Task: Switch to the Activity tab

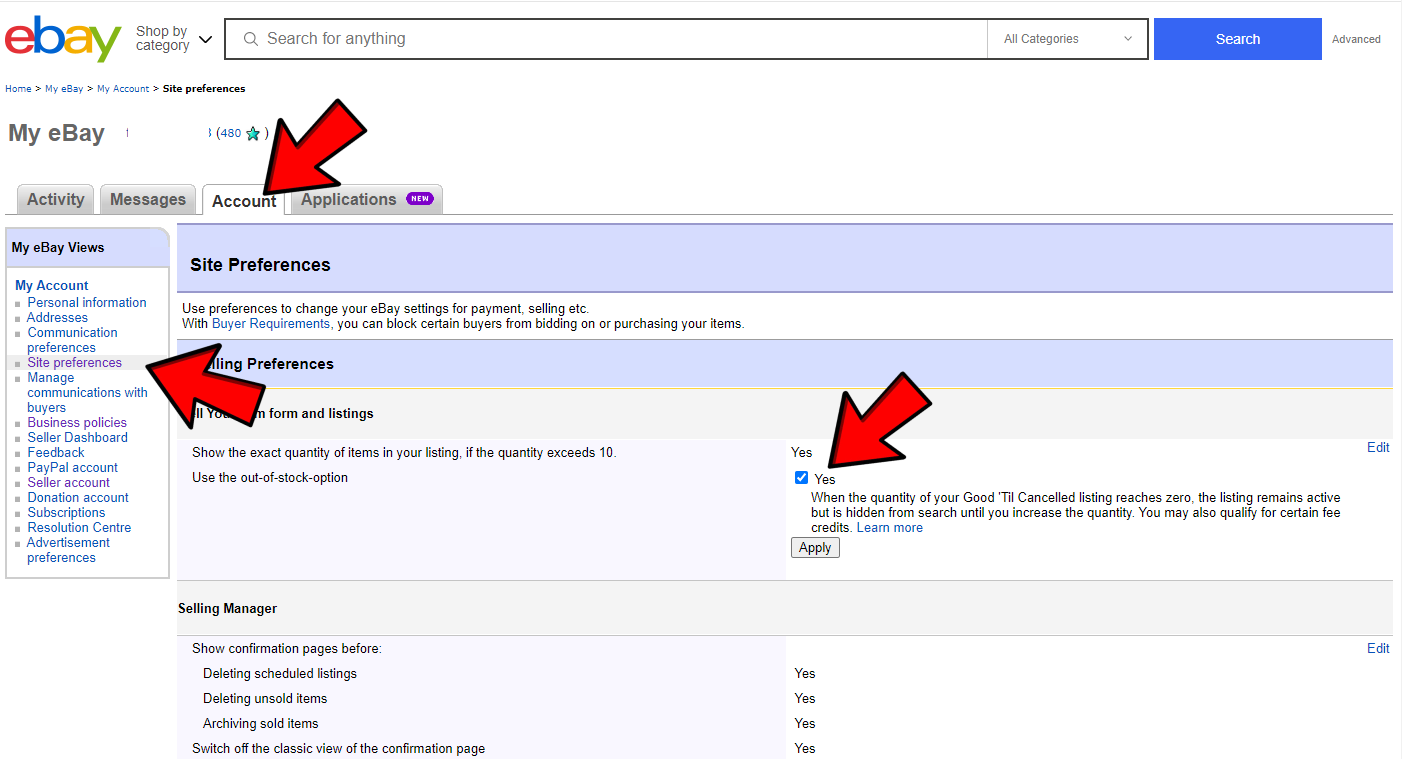Action: (x=56, y=199)
